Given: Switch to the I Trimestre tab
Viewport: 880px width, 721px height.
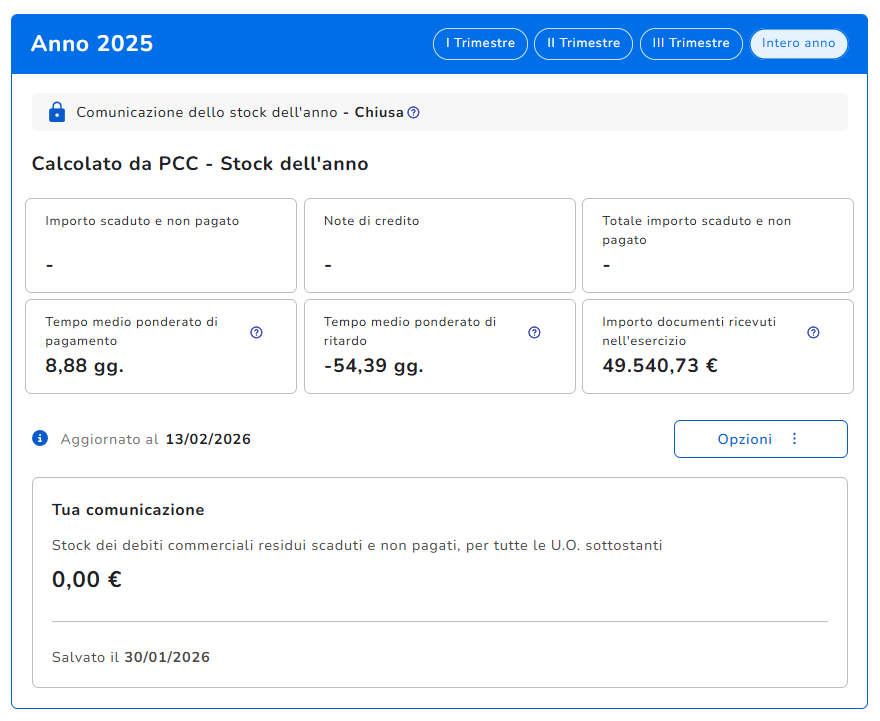Looking at the screenshot, I should pos(480,44).
